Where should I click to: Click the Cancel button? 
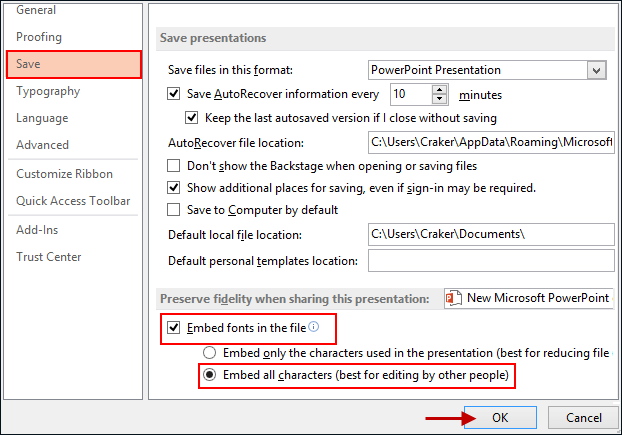coord(583,417)
